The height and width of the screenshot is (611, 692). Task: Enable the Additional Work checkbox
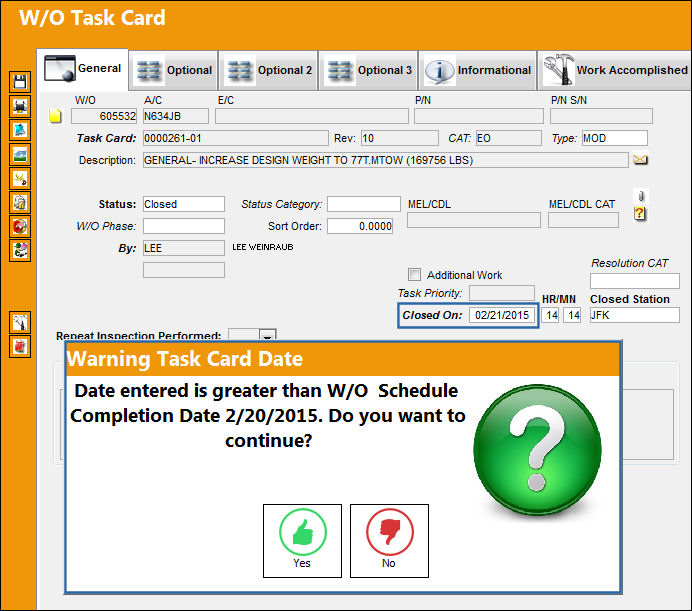click(414, 275)
